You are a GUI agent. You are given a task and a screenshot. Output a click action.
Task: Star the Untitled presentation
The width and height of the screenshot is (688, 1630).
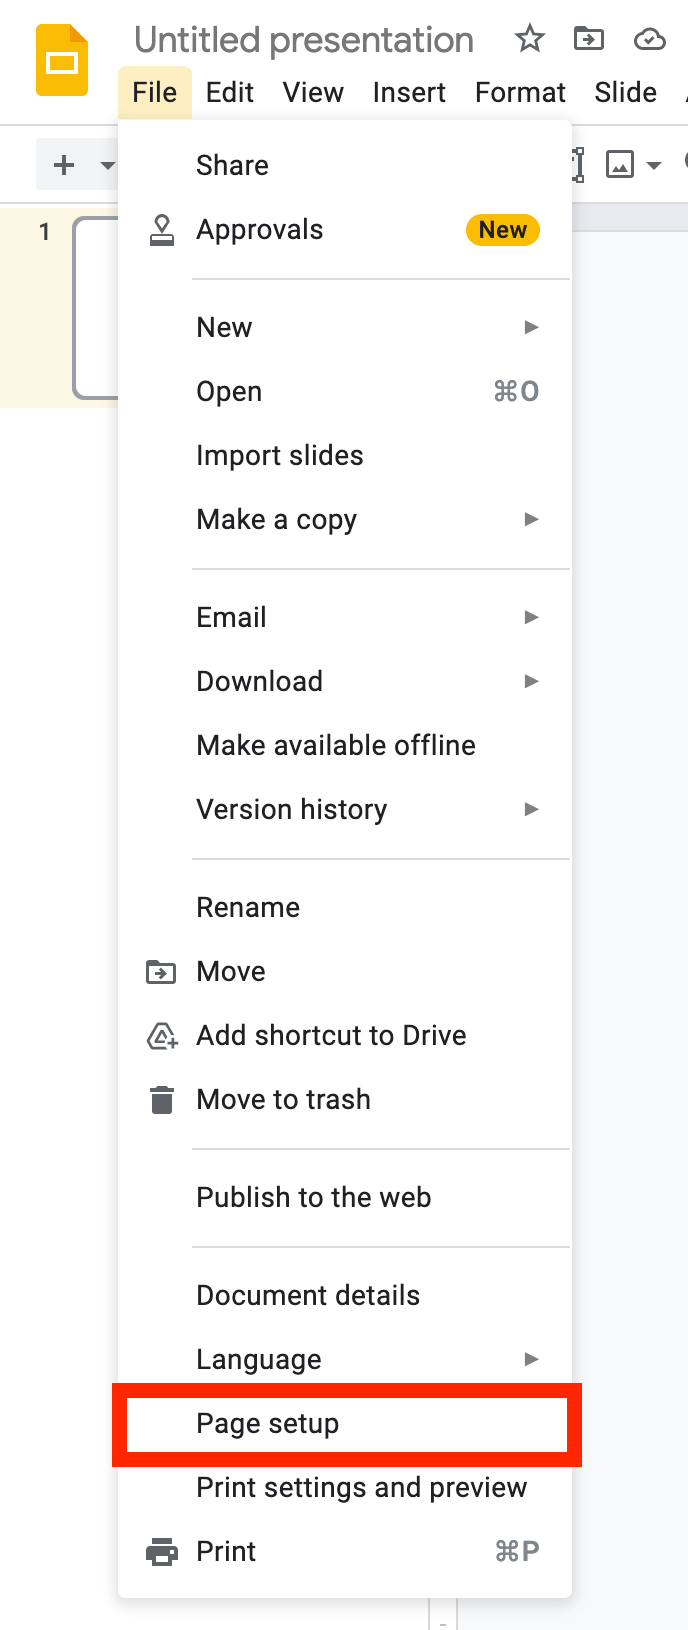coord(529,39)
